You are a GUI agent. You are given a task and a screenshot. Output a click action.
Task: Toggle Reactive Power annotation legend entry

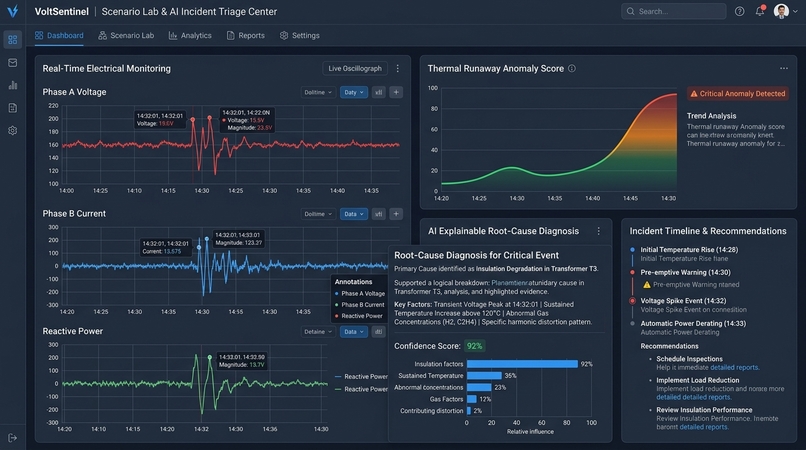(359, 316)
